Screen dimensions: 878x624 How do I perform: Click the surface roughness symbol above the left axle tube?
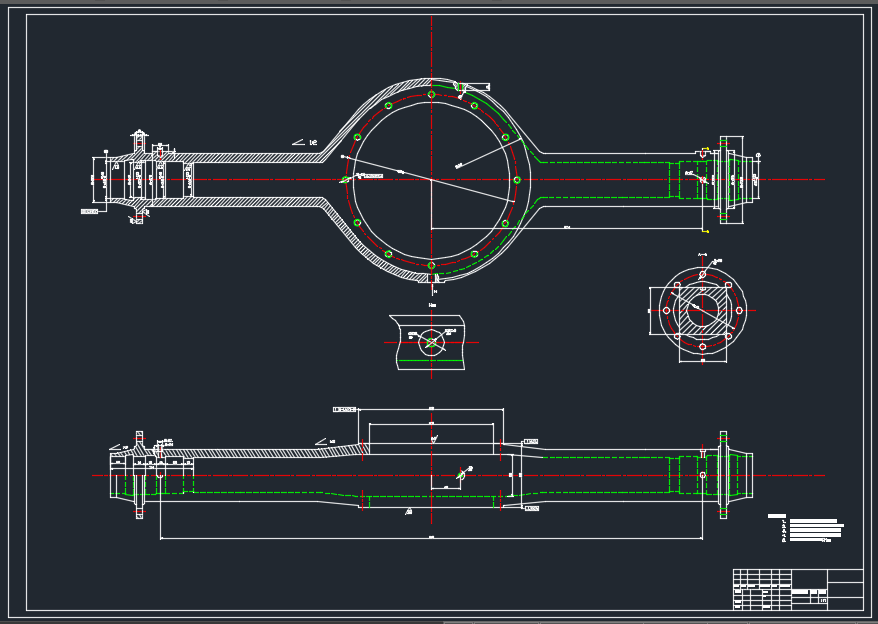pos(305,142)
